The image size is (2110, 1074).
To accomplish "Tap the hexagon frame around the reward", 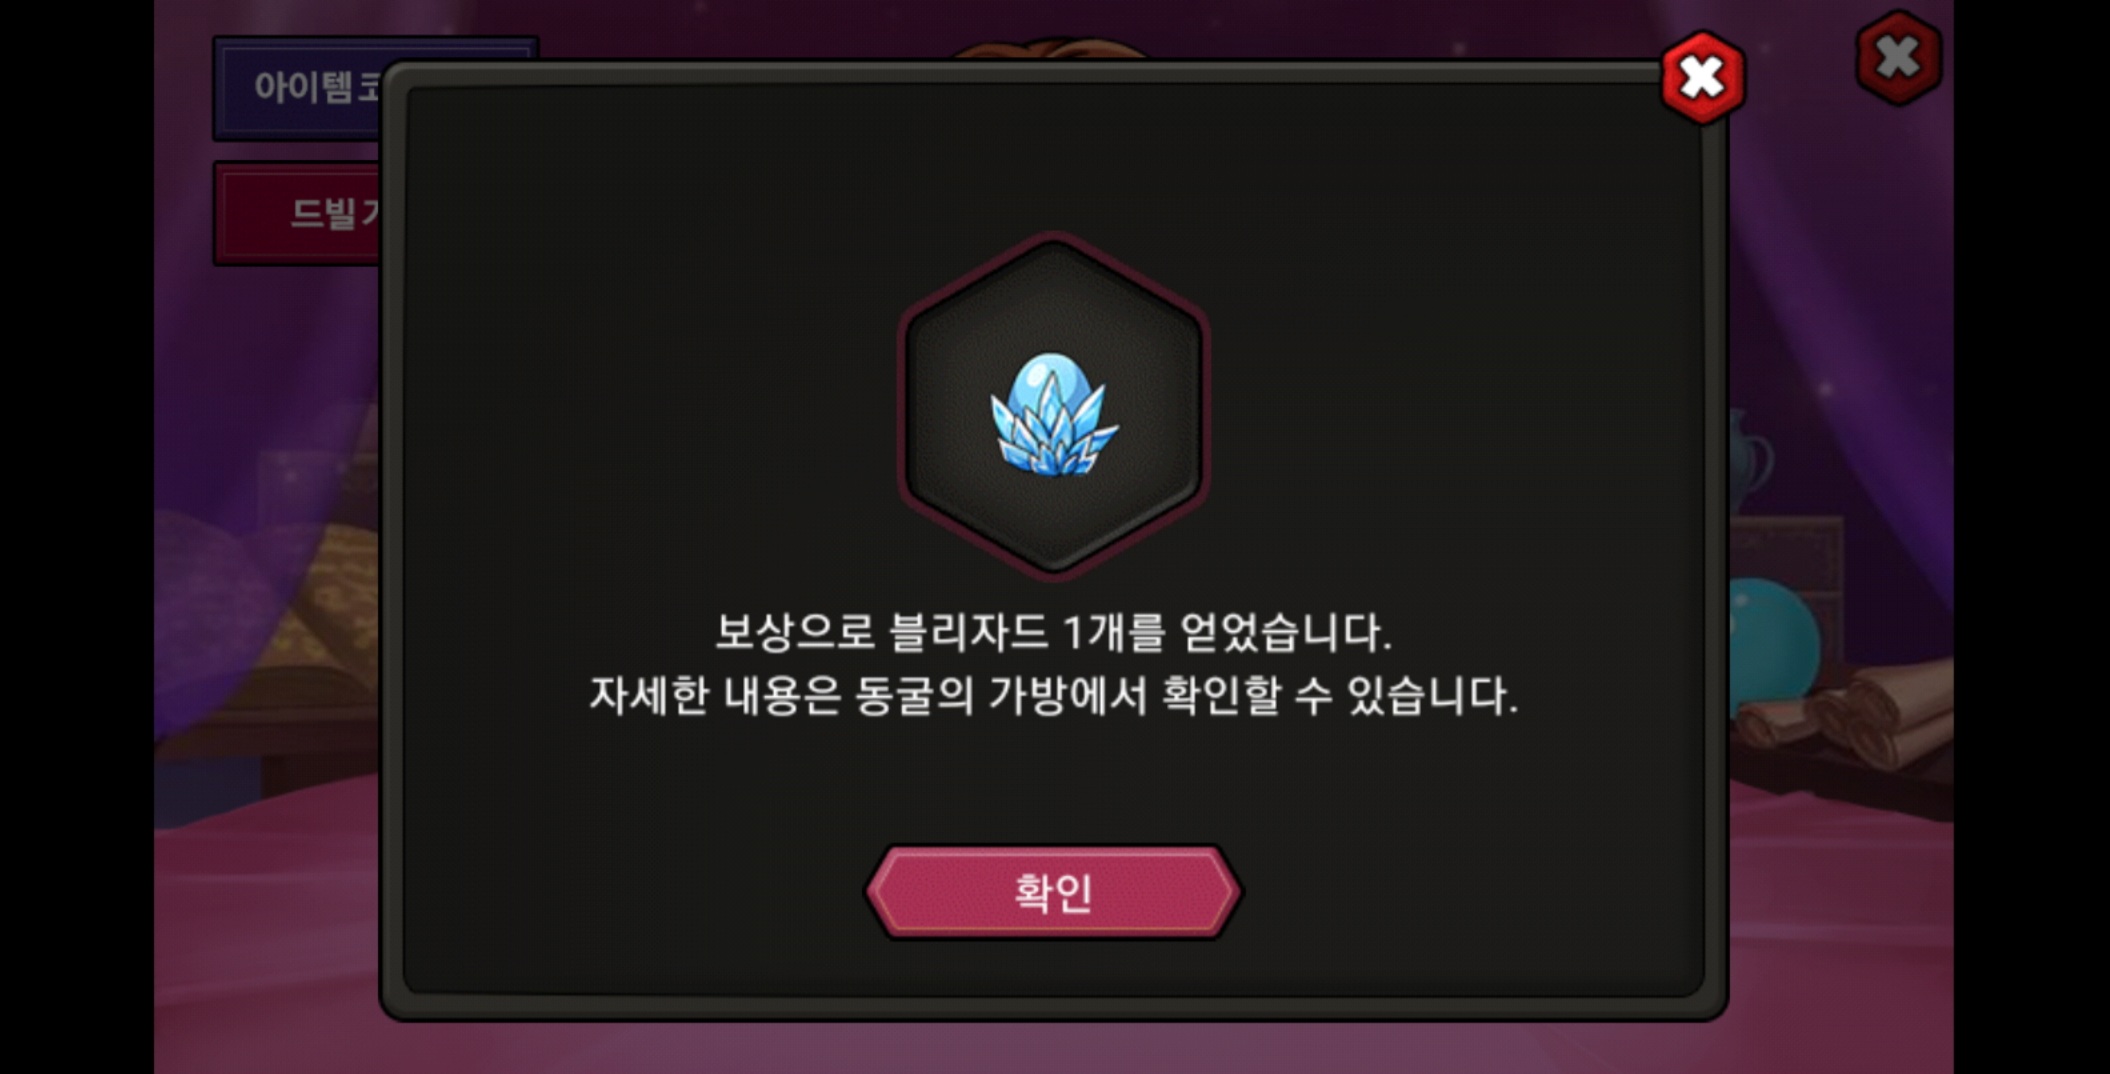I will [x=1053, y=406].
